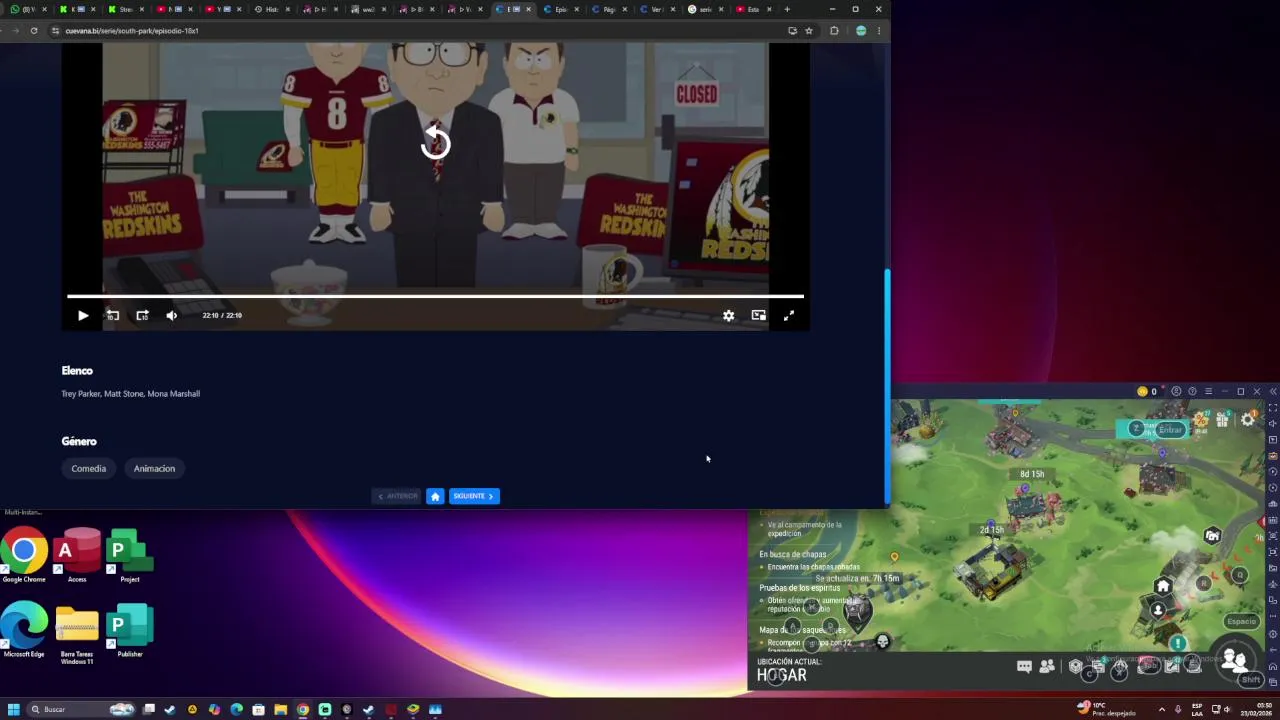The height and width of the screenshot is (720, 1280).
Task: Click the browser page scrollbar thumb
Action: (x=887, y=385)
